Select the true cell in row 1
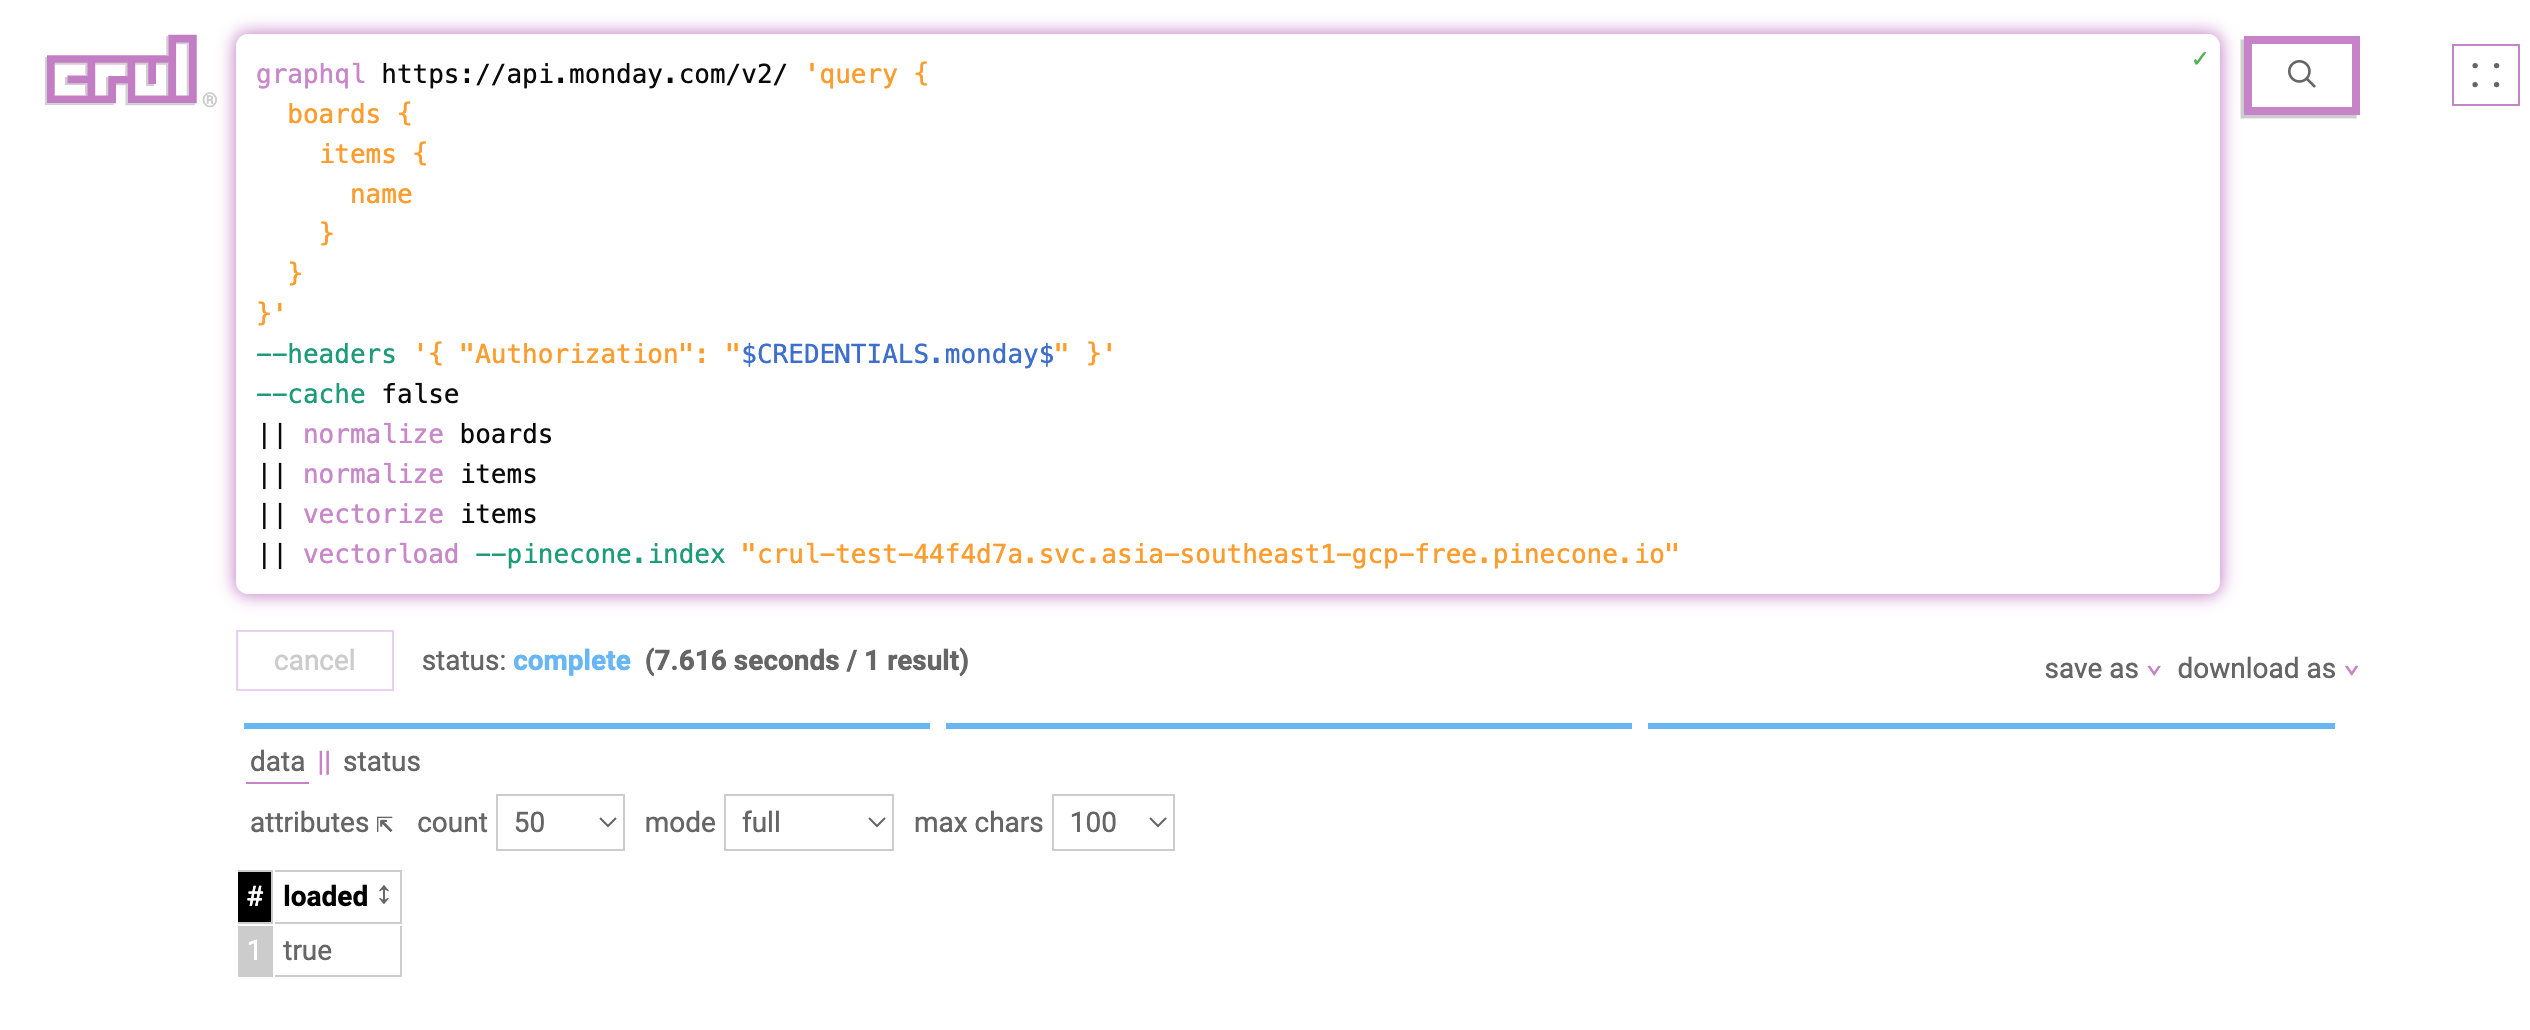Screen dimensions: 2530x1030 point(337,950)
